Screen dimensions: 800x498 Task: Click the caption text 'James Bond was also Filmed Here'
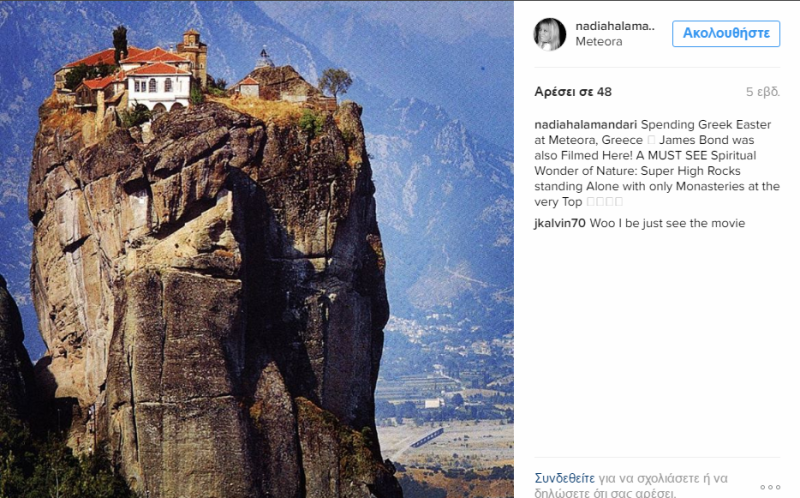point(644,148)
